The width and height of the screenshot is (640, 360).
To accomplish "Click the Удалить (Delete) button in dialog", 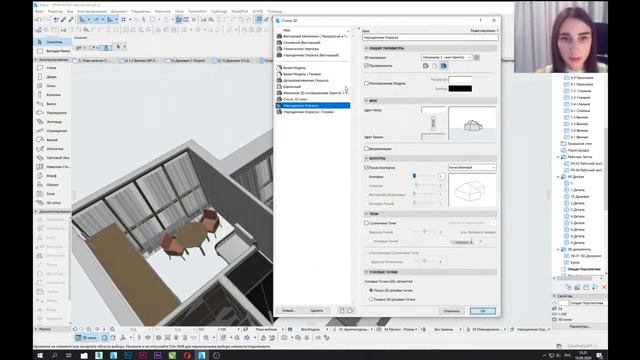I will coord(316,311).
